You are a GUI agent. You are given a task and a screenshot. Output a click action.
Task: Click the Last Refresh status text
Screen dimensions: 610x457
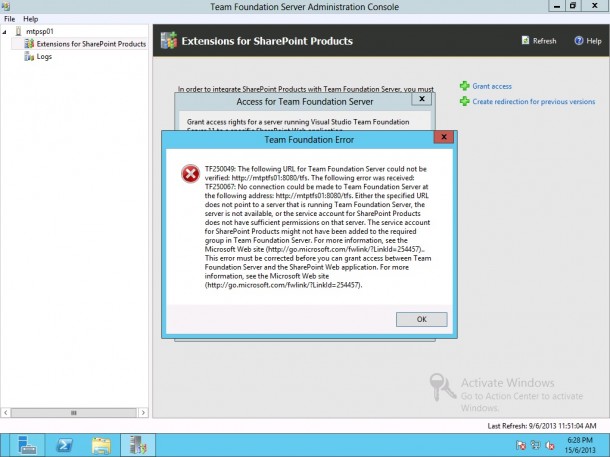point(542,426)
